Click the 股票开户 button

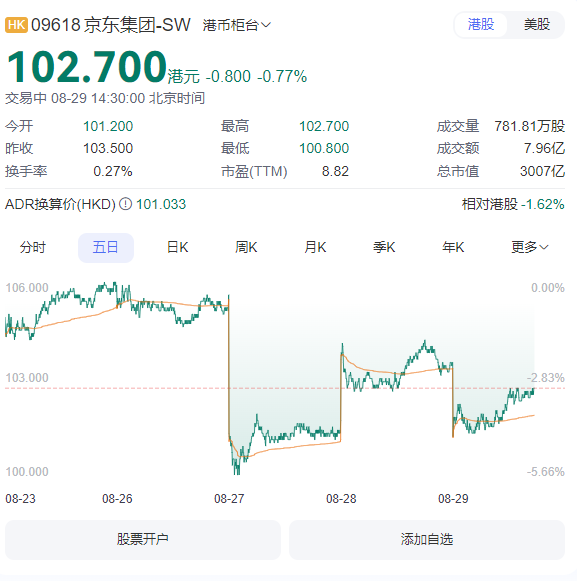pos(143,540)
